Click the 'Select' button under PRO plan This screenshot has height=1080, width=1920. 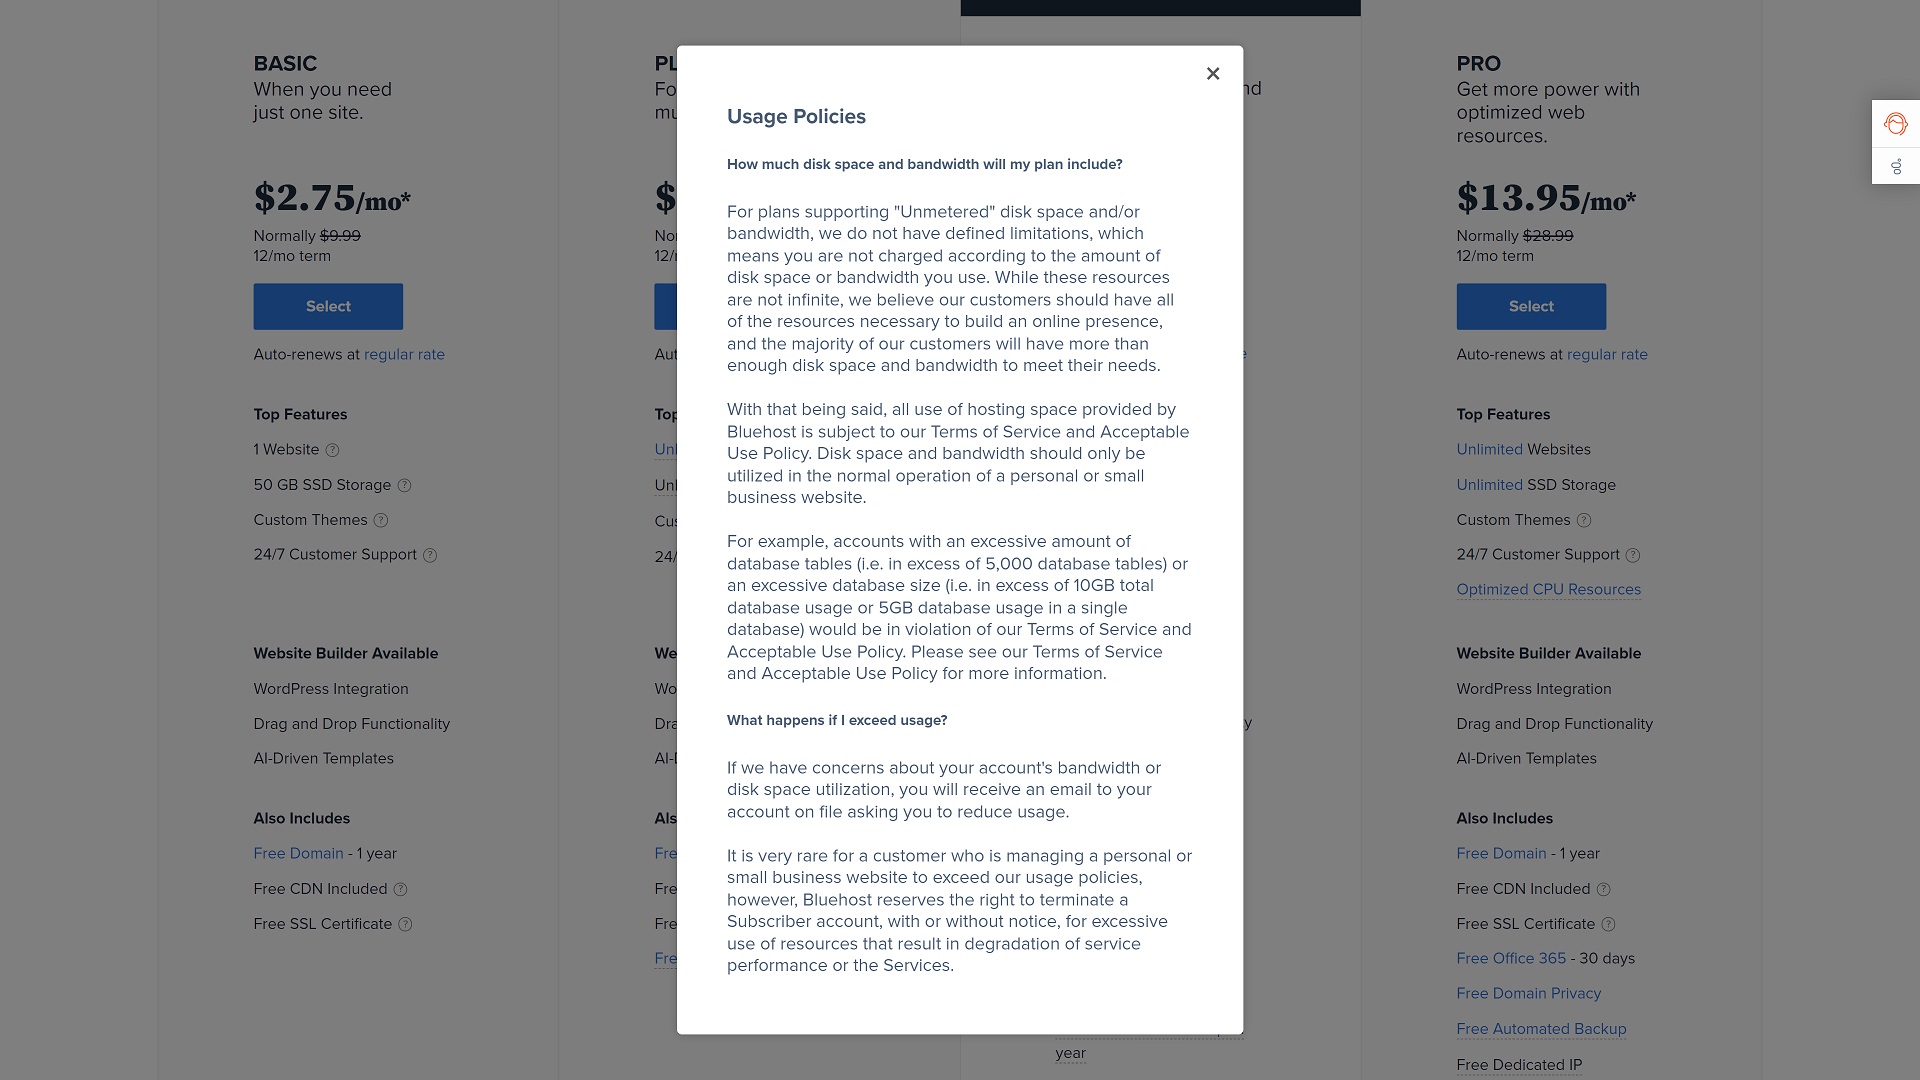click(1531, 306)
